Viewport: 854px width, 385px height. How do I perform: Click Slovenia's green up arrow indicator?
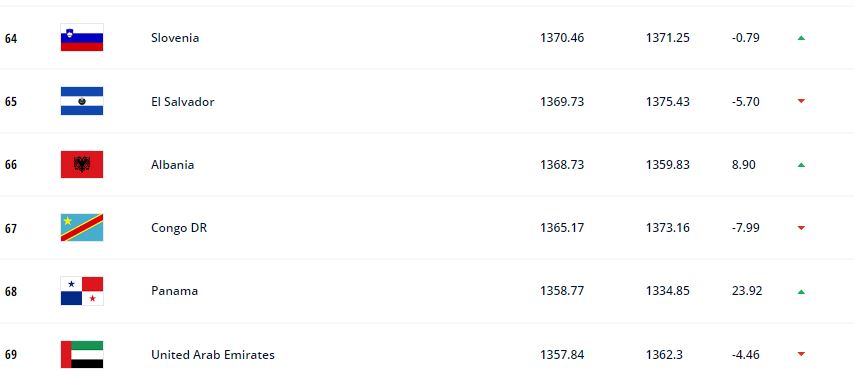tap(801, 38)
